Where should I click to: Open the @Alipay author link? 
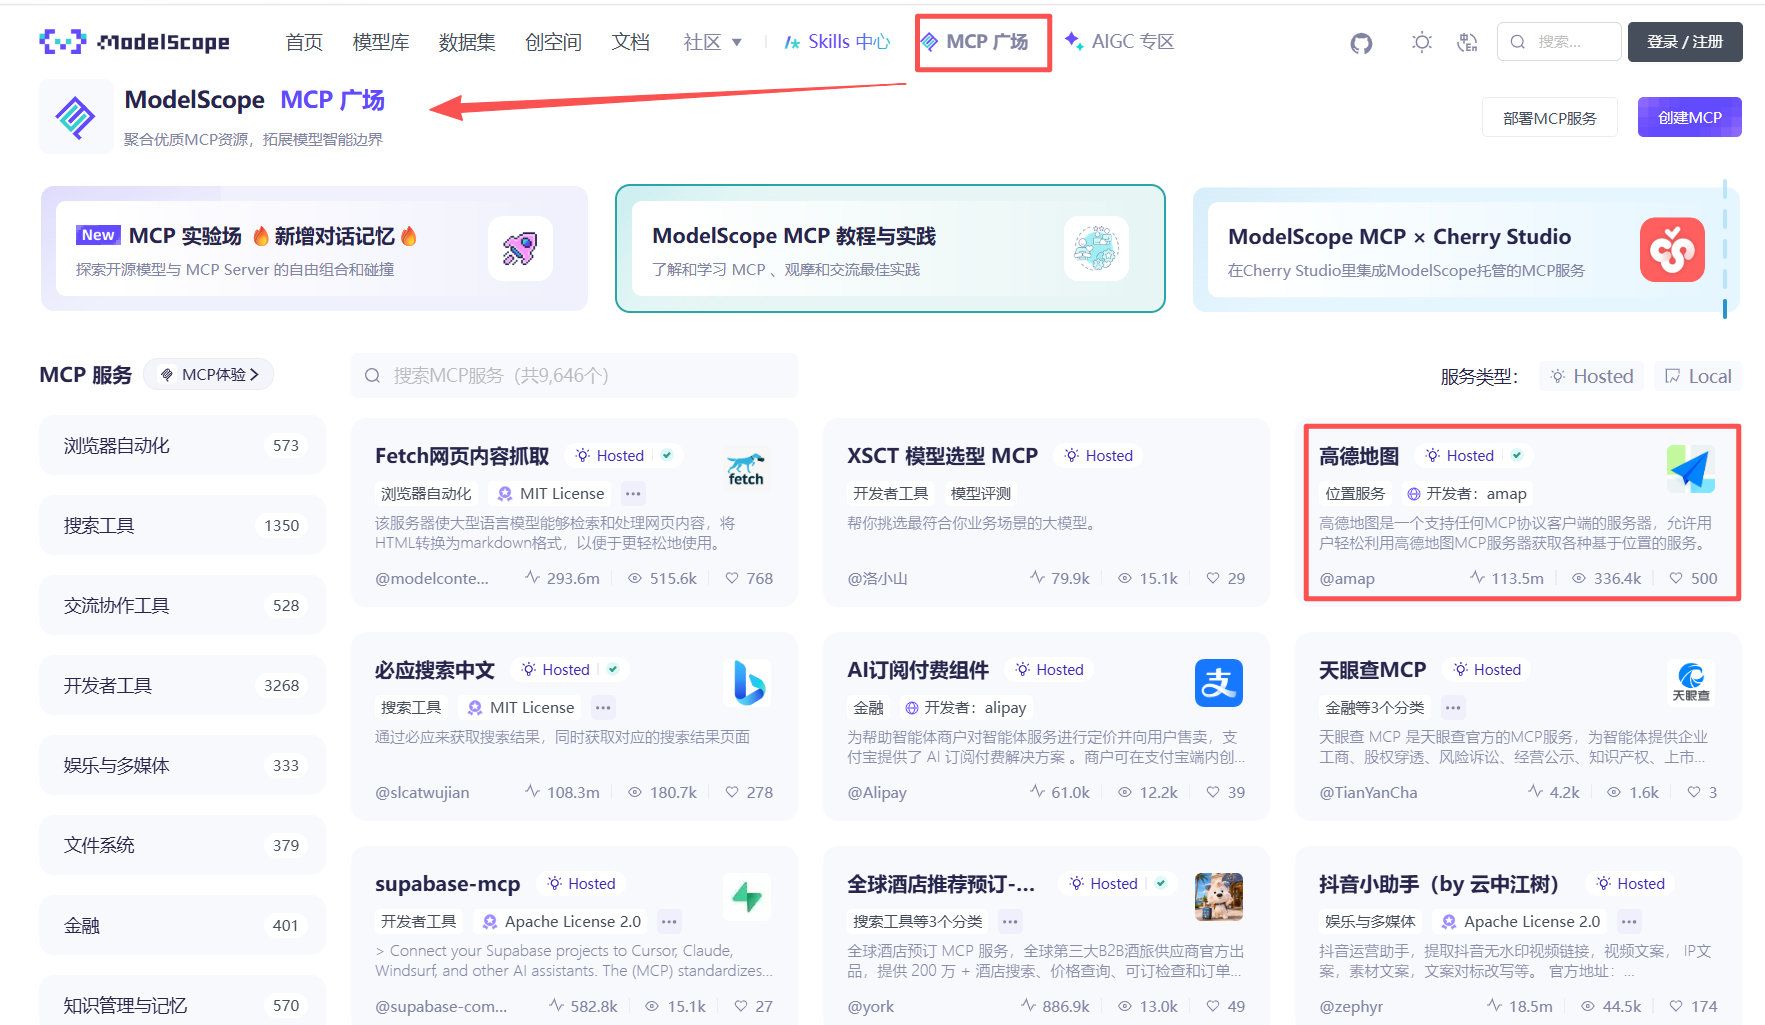click(877, 792)
